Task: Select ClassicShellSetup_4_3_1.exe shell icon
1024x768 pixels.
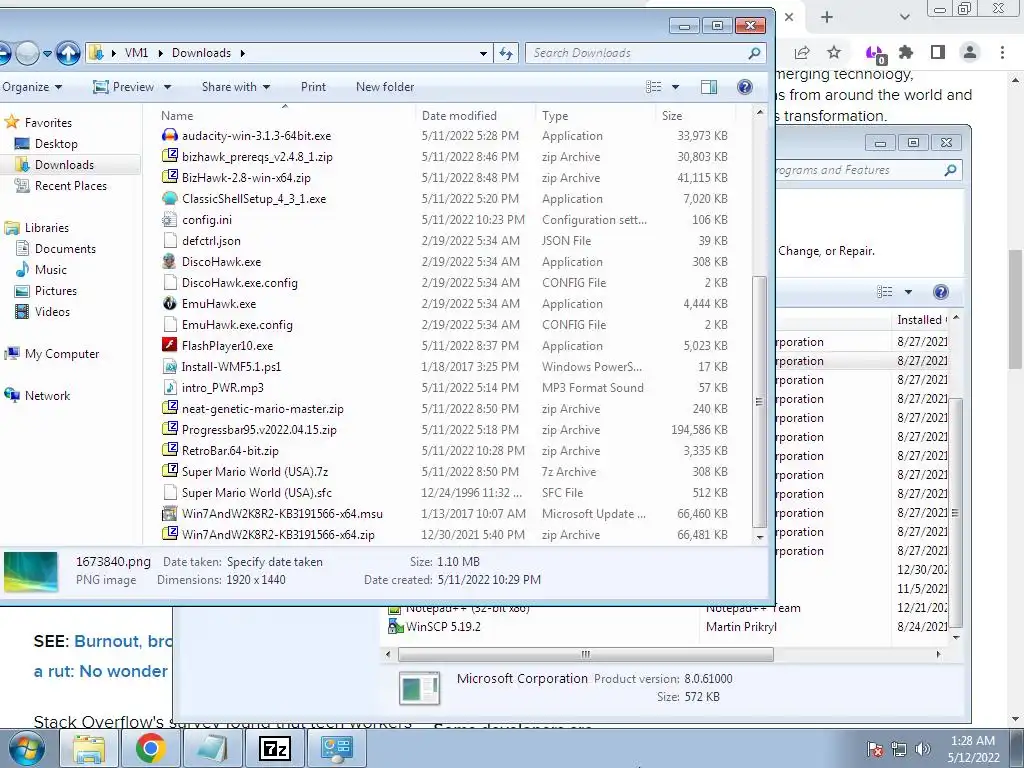Action: click(170, 199)
